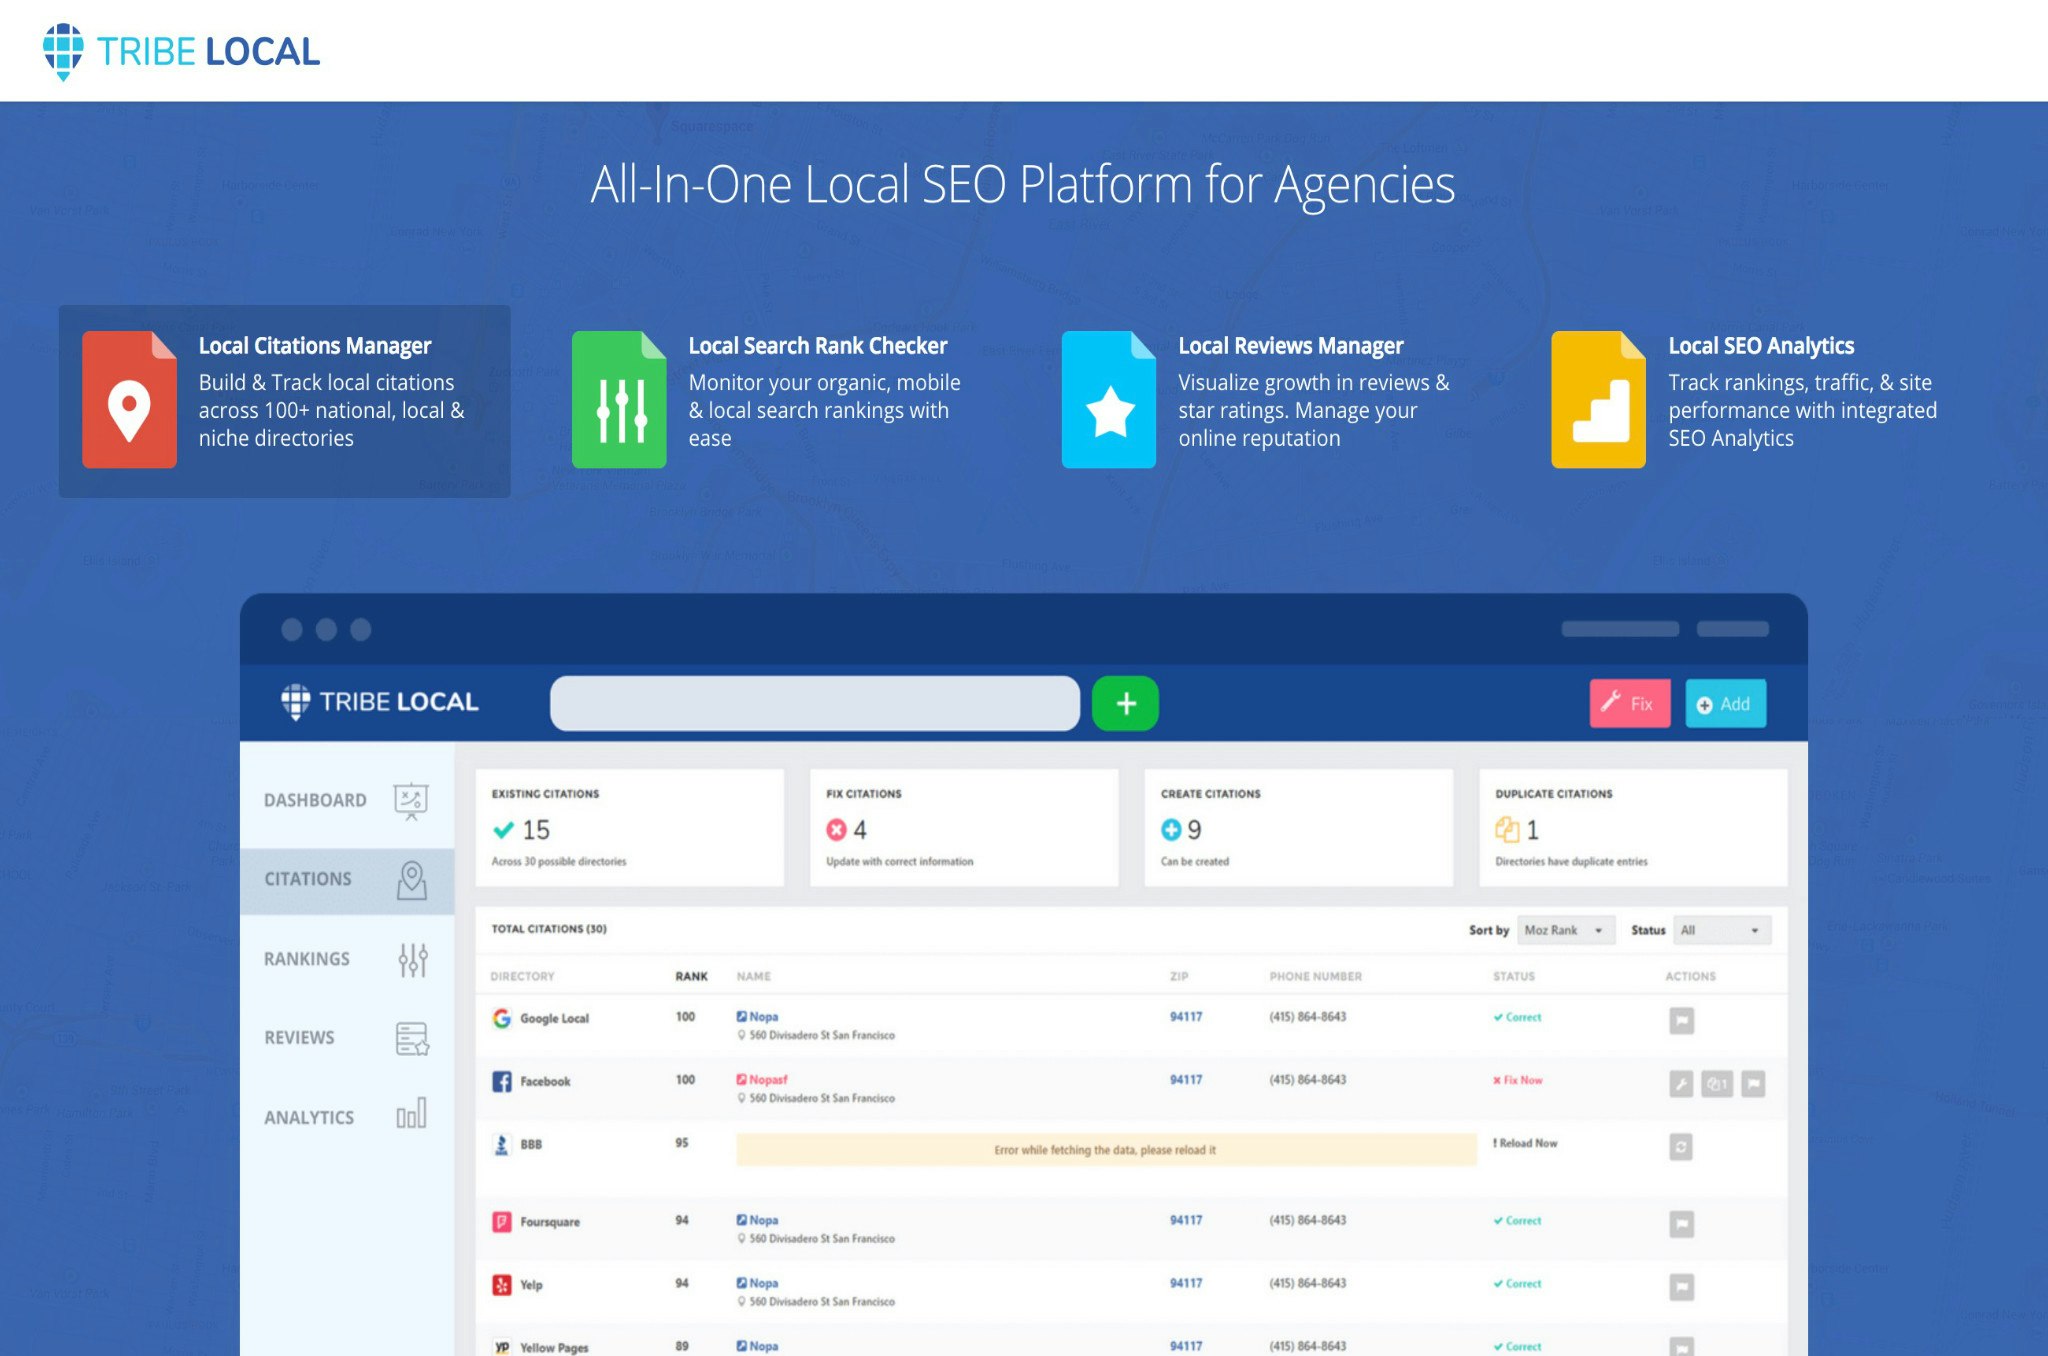Click the wrench icon in the Facebook row
This screenshot has height=1356, width=2048.
click(x=1681, y=1083)
